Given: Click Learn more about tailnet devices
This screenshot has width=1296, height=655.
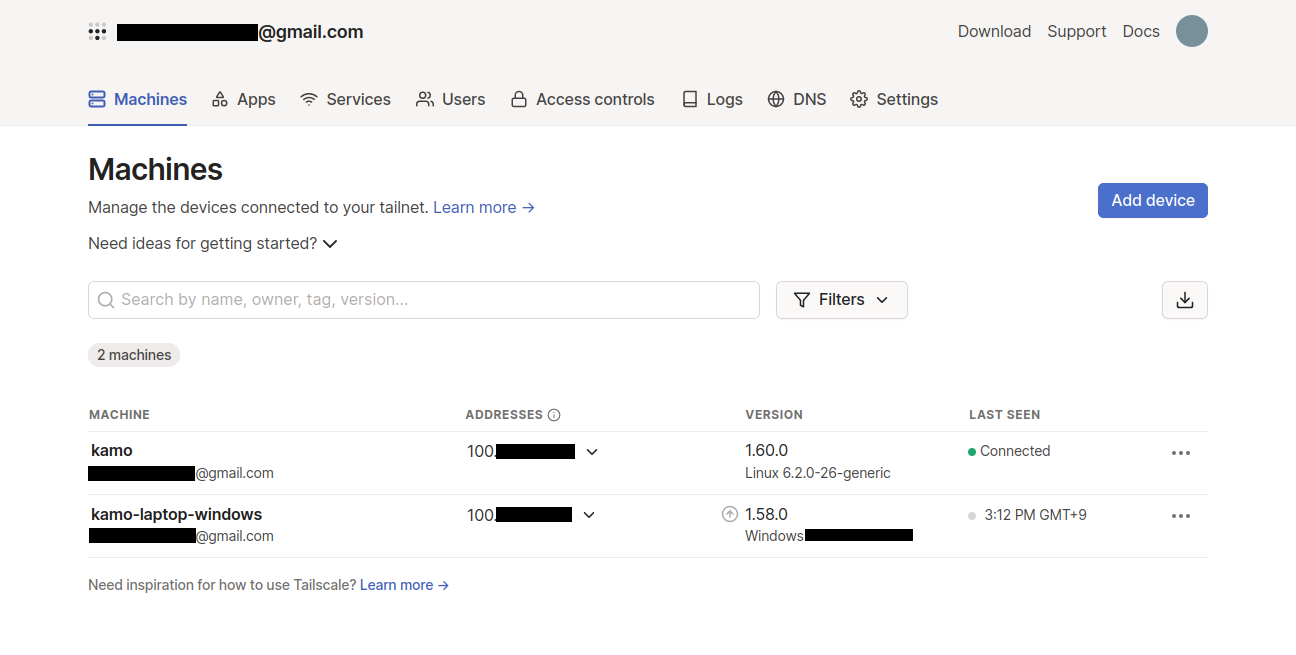Looking at the screenshot, I should tap(484, 207).
